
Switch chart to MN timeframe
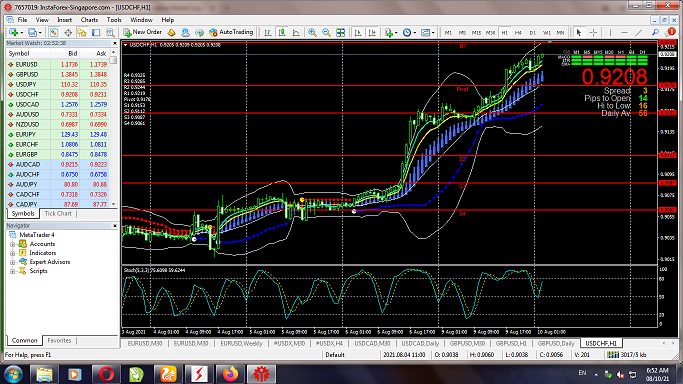pyautogui.click(x=561, y=33)
